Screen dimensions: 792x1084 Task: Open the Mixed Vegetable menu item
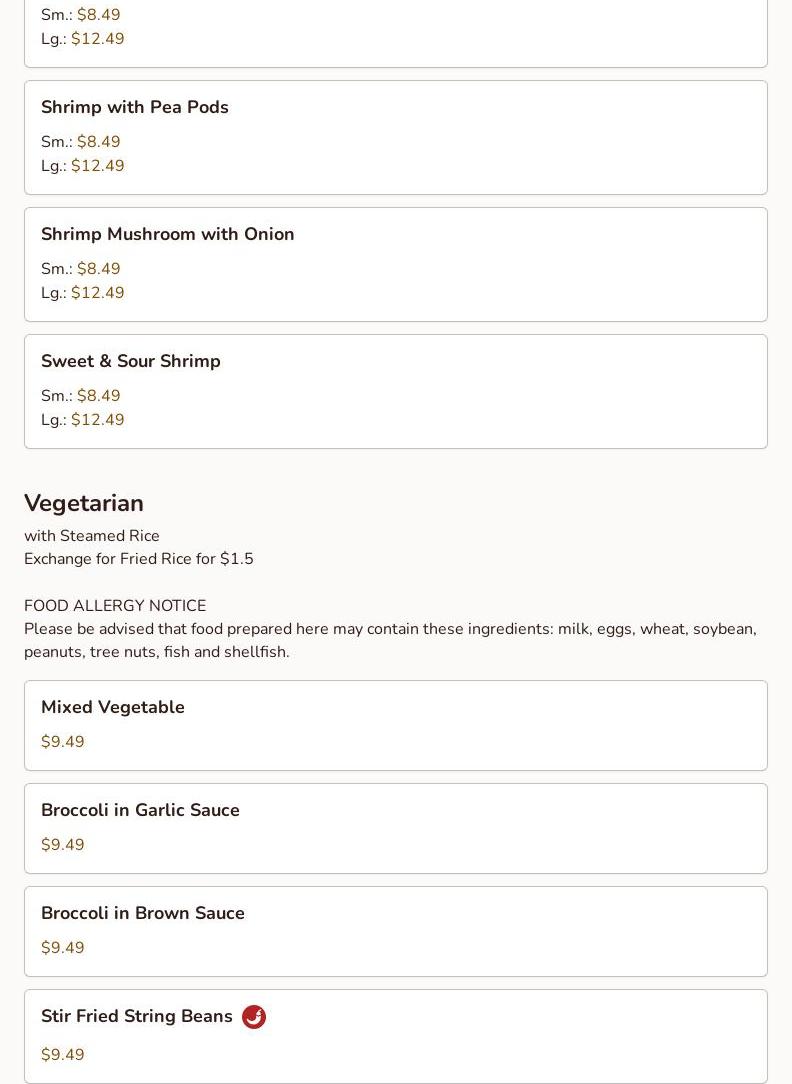(113, 707)
